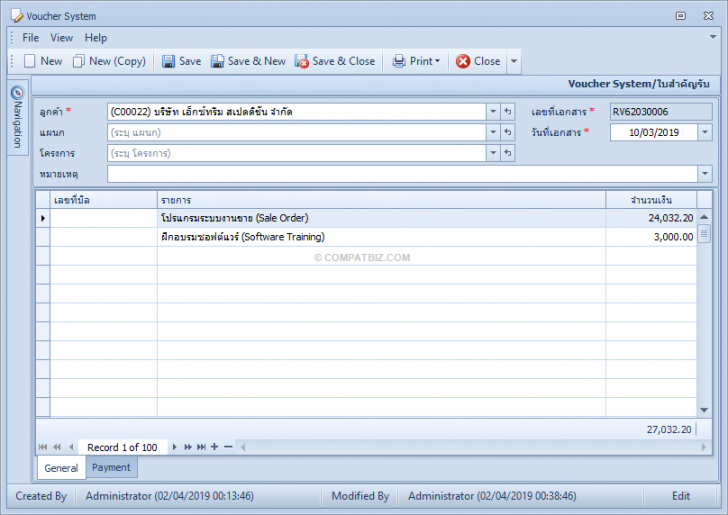Viewport: 728px width, 515px height.
Task: Click Created By Administrator timestamp
Action: (169, 496)
